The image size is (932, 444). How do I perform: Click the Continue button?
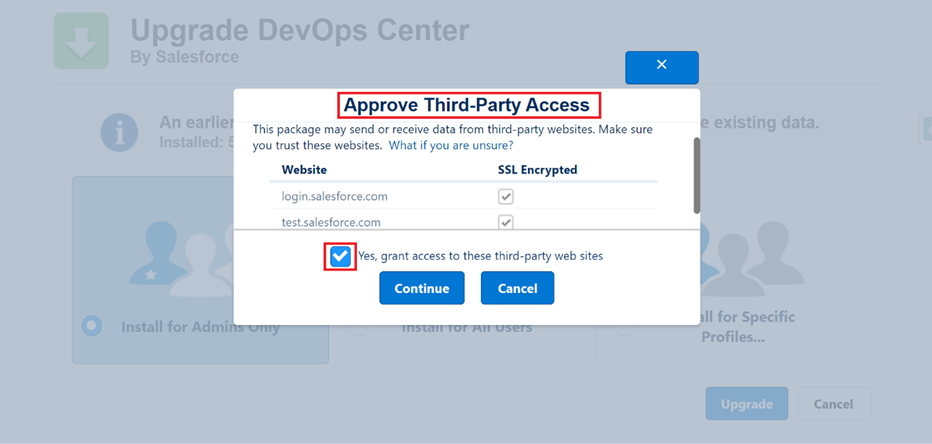coord(422,288)
